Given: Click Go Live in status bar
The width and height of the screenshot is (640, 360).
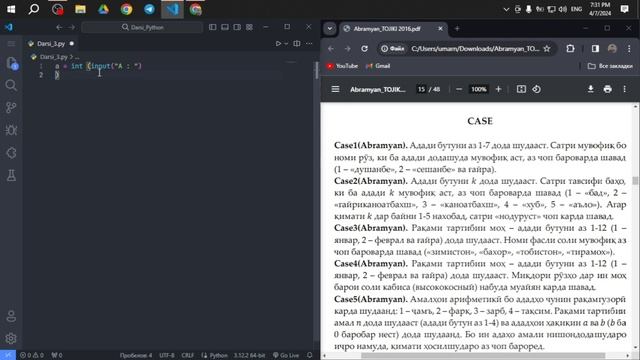Looking at the screenshot, I should click(x=286, y=355).
